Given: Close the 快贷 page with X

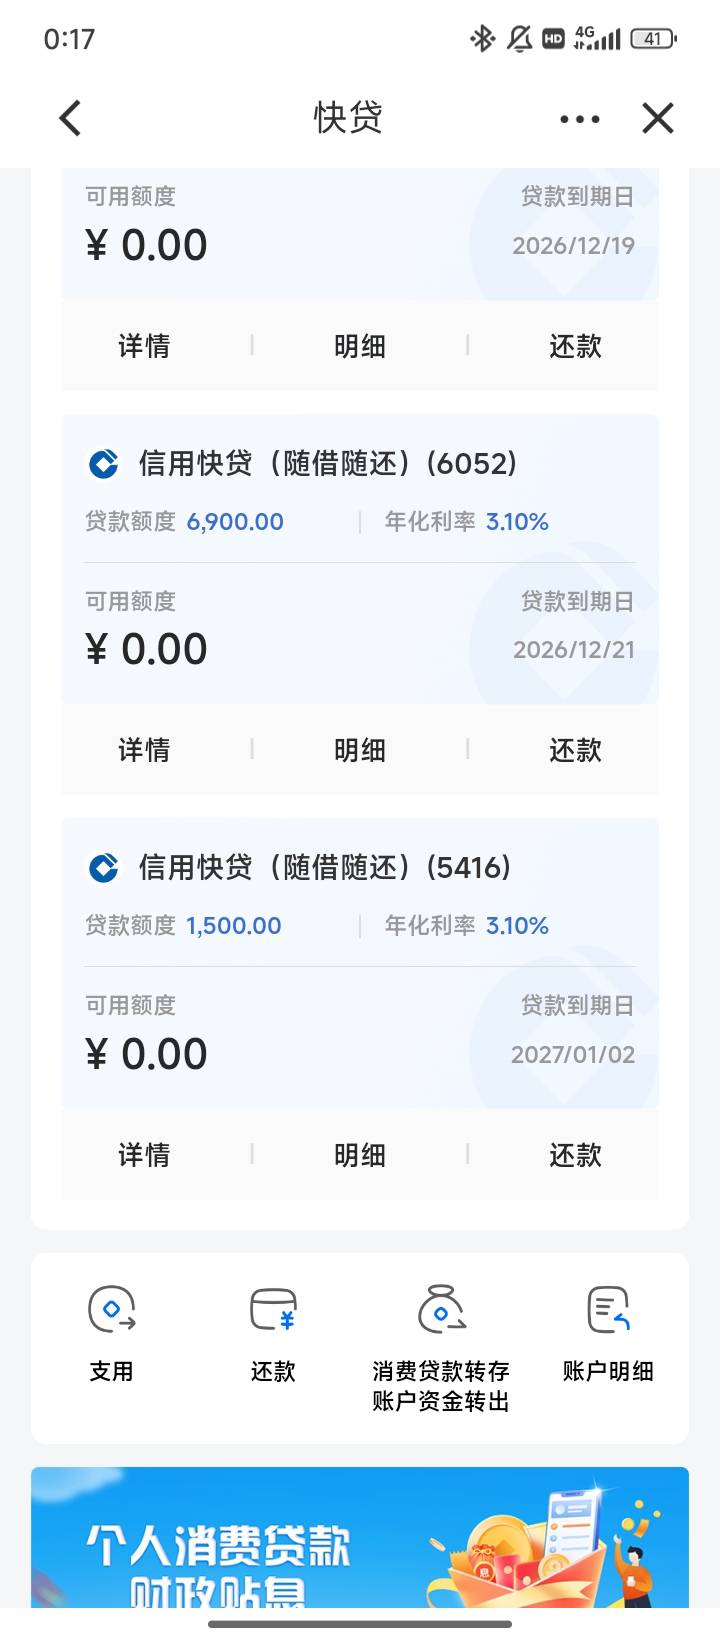Looking at the screenshot, I should click(x=658, y=118).
